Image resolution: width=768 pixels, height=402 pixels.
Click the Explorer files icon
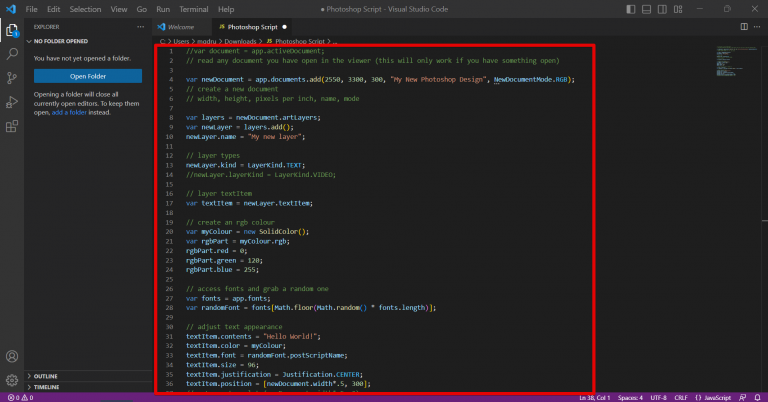pos(12,28)
